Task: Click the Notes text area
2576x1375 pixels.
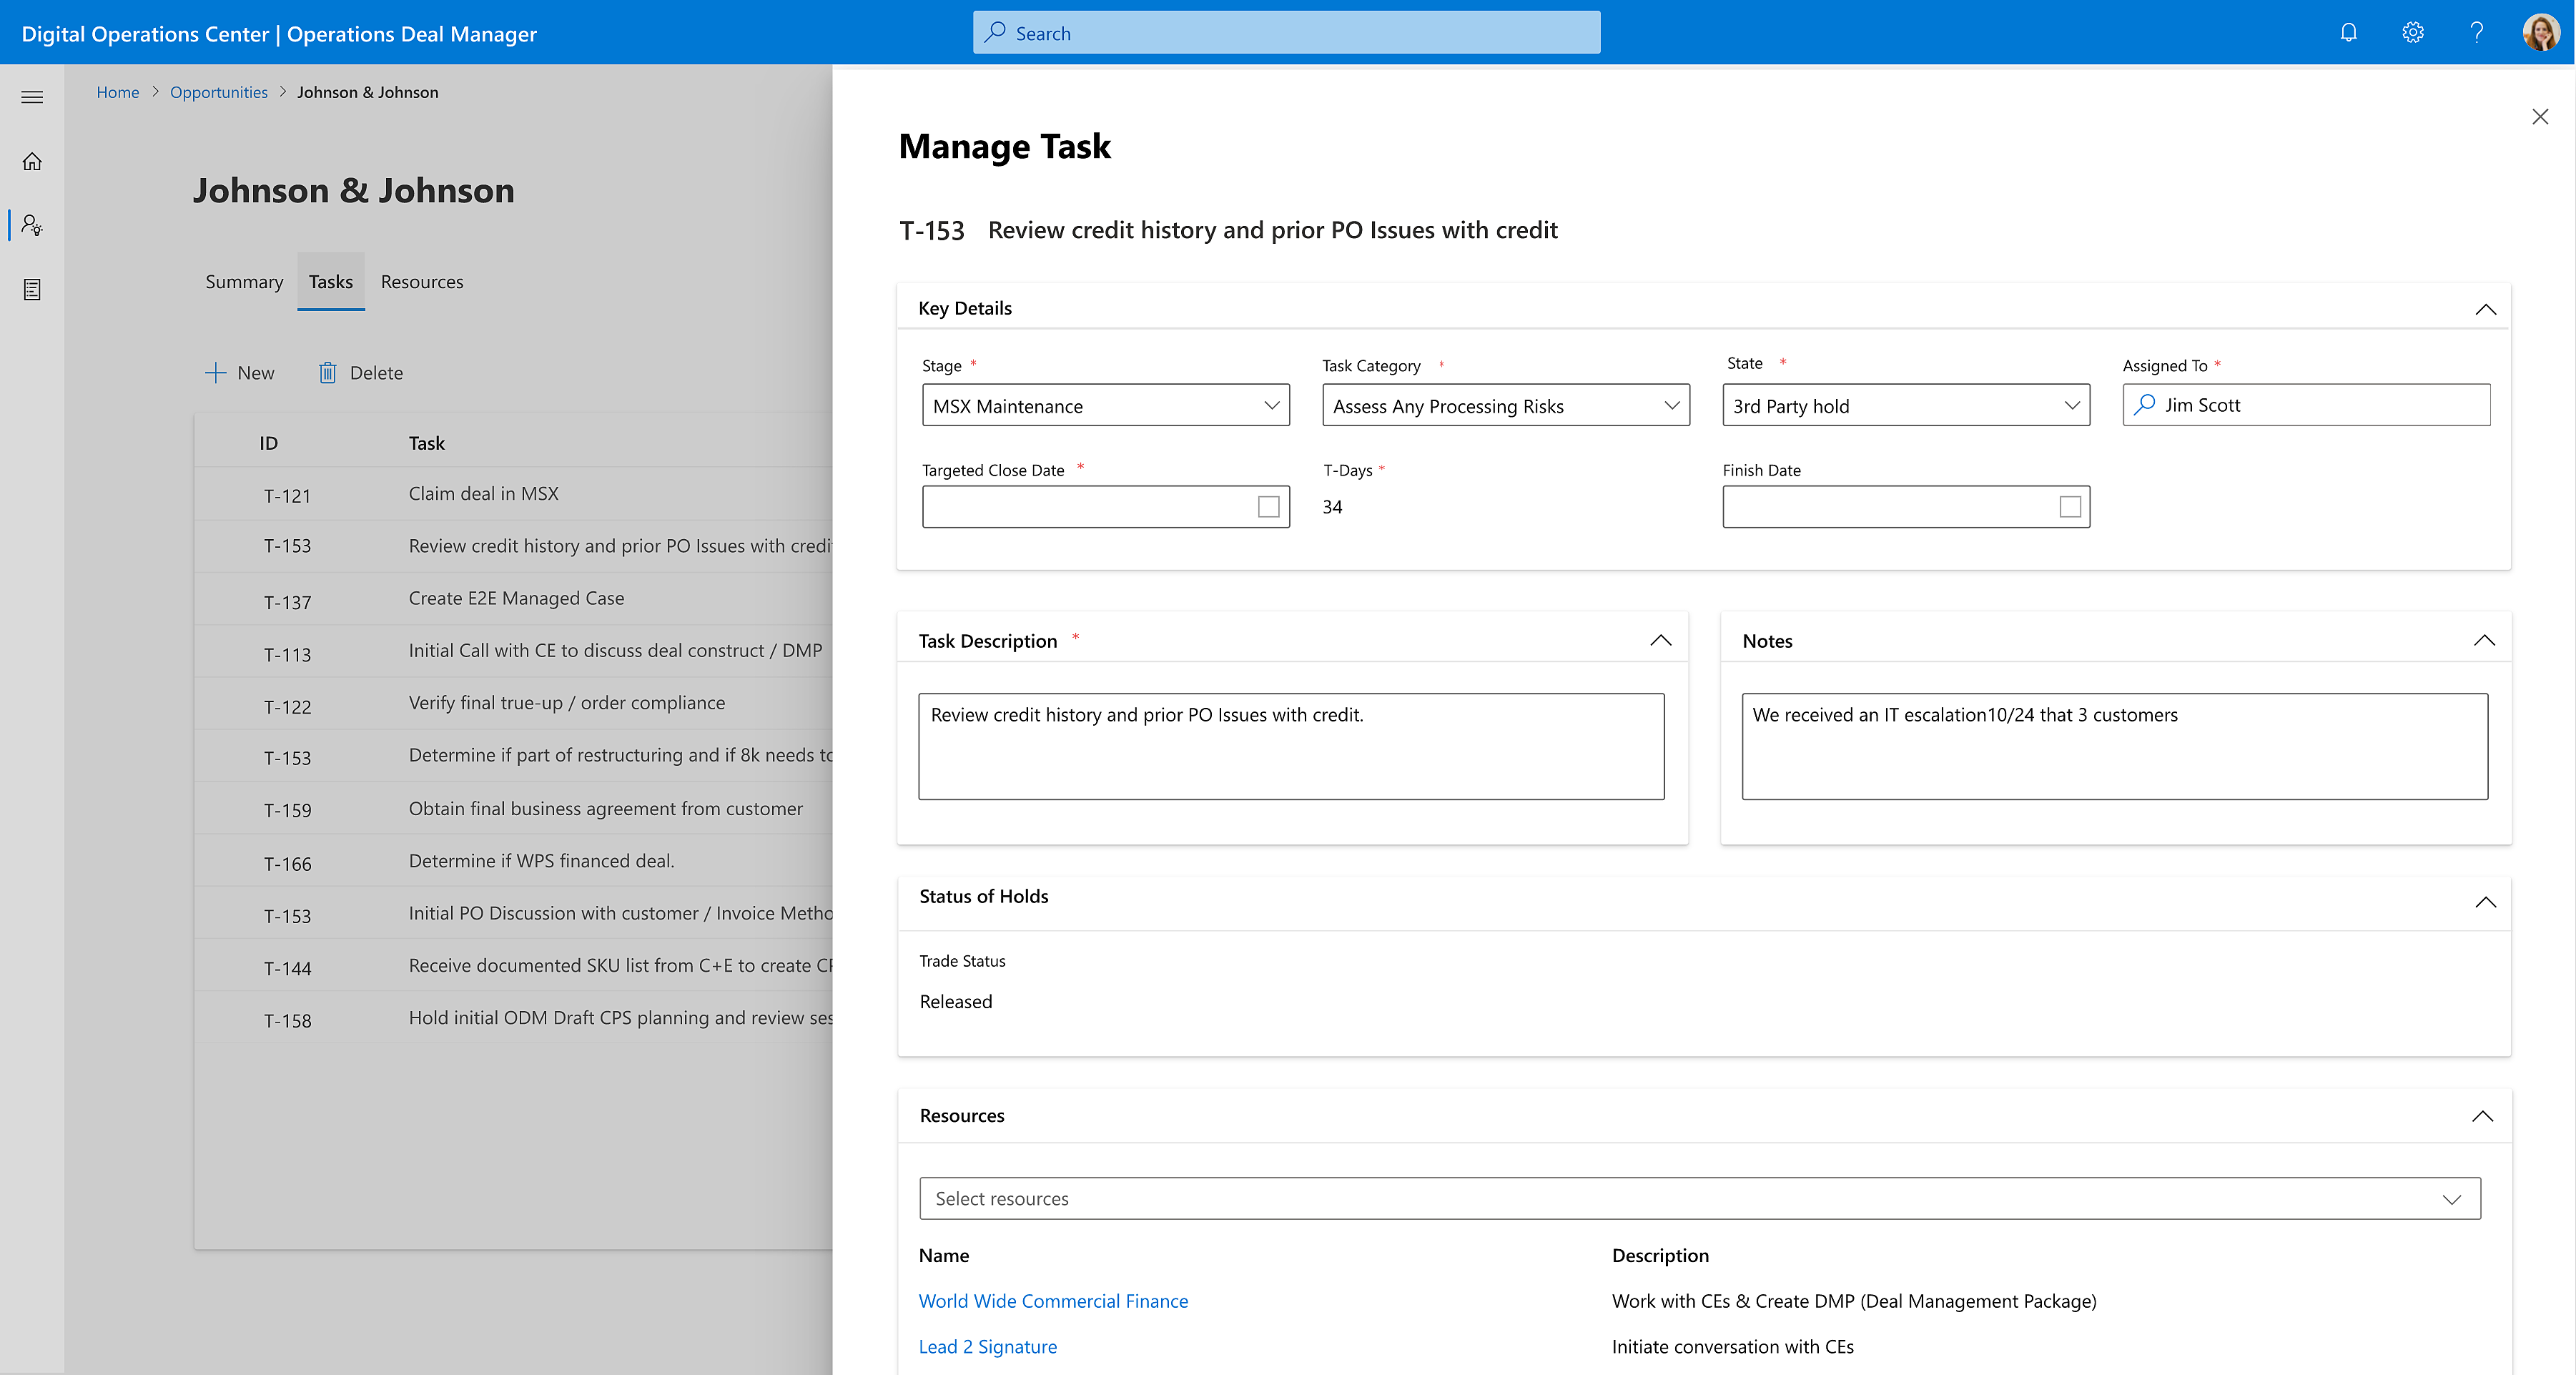Action: (x=2114, y=746)
